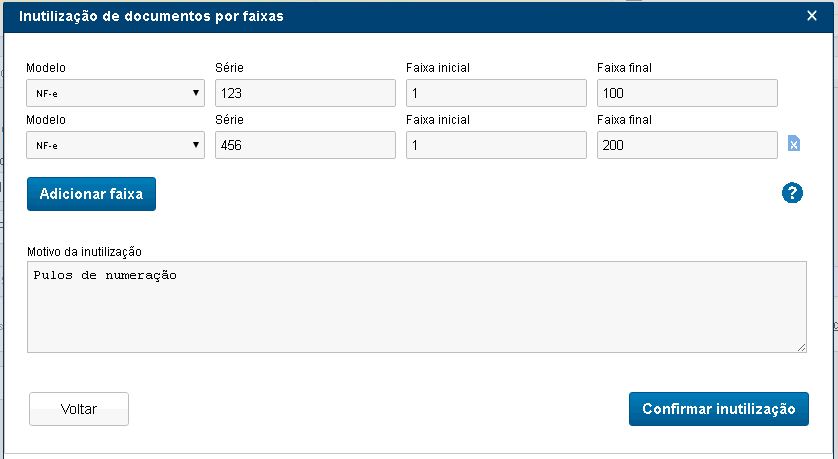This screenshot has width=838, height=459.
Task: Click the second row's Série label
Action: click(229, 120)
